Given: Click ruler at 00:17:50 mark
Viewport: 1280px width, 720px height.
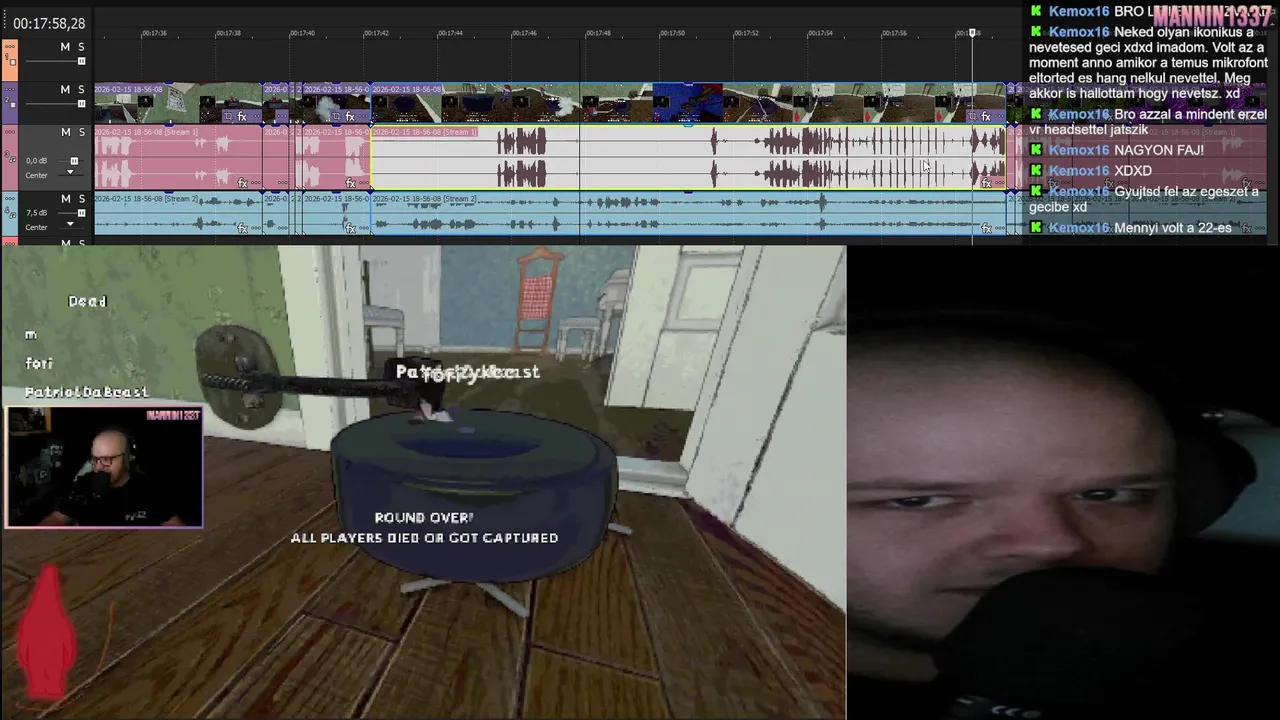Looking at the screenshot, I should pos(672,34).
